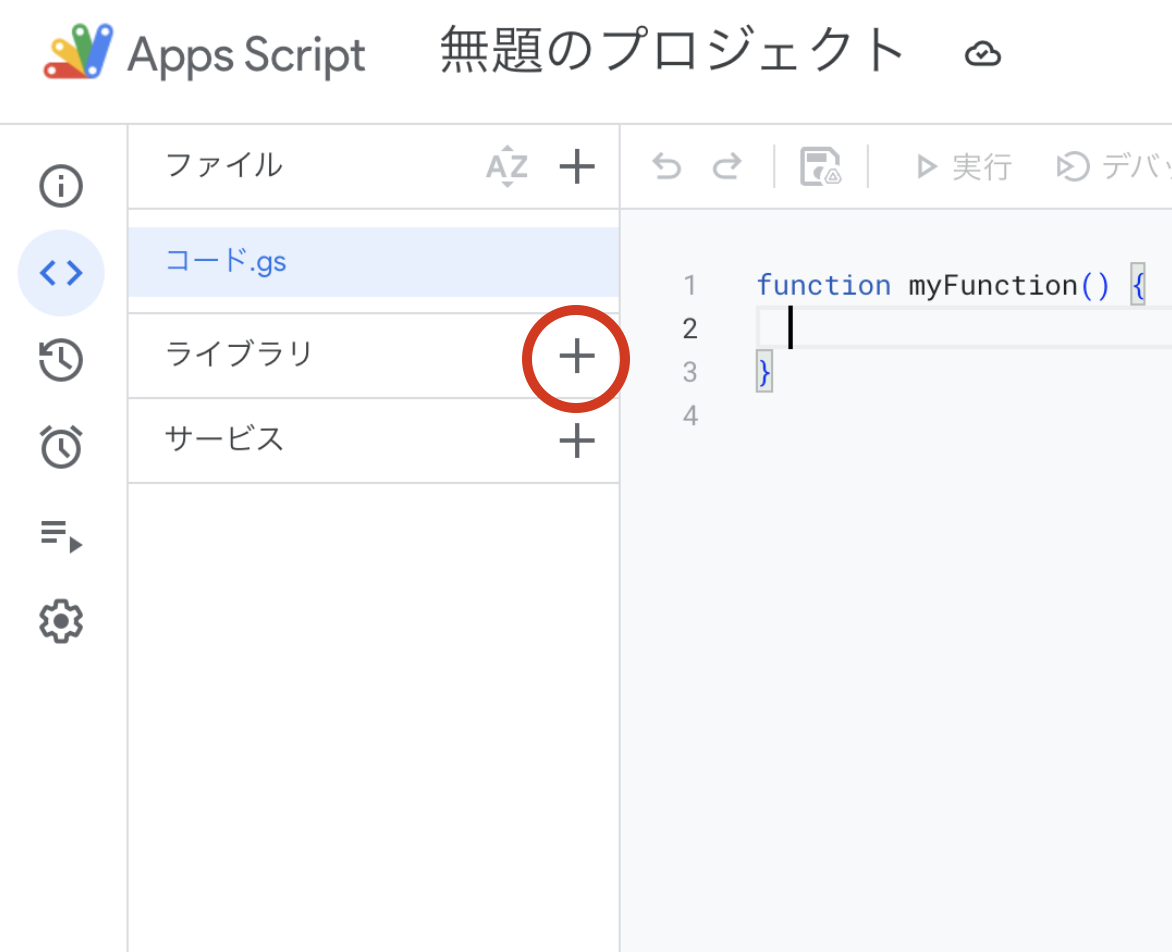Image resolution: width=1172 pixels, height=952 pixels.
Task: View the project version history
Action: click(x=61, y=359)
